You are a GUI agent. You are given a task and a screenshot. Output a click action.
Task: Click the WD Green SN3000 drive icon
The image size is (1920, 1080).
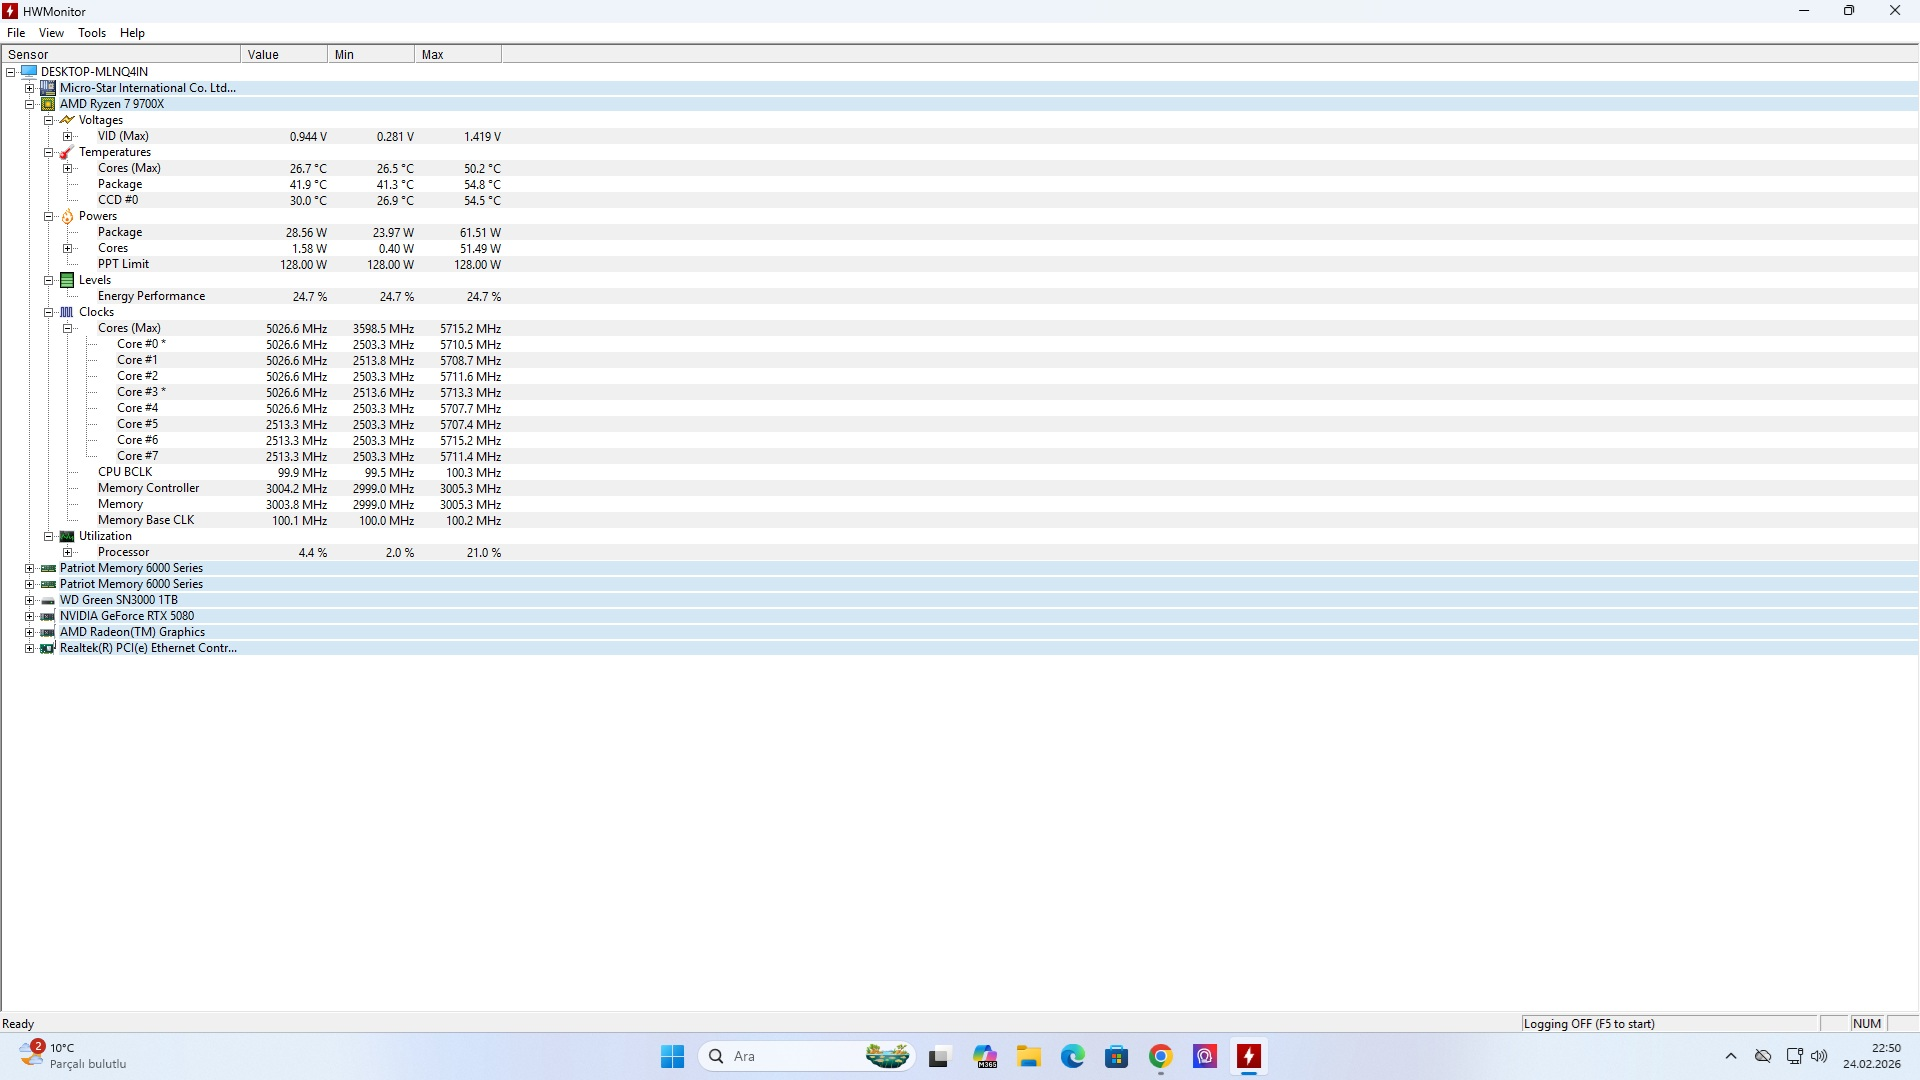tap(48, 600)
